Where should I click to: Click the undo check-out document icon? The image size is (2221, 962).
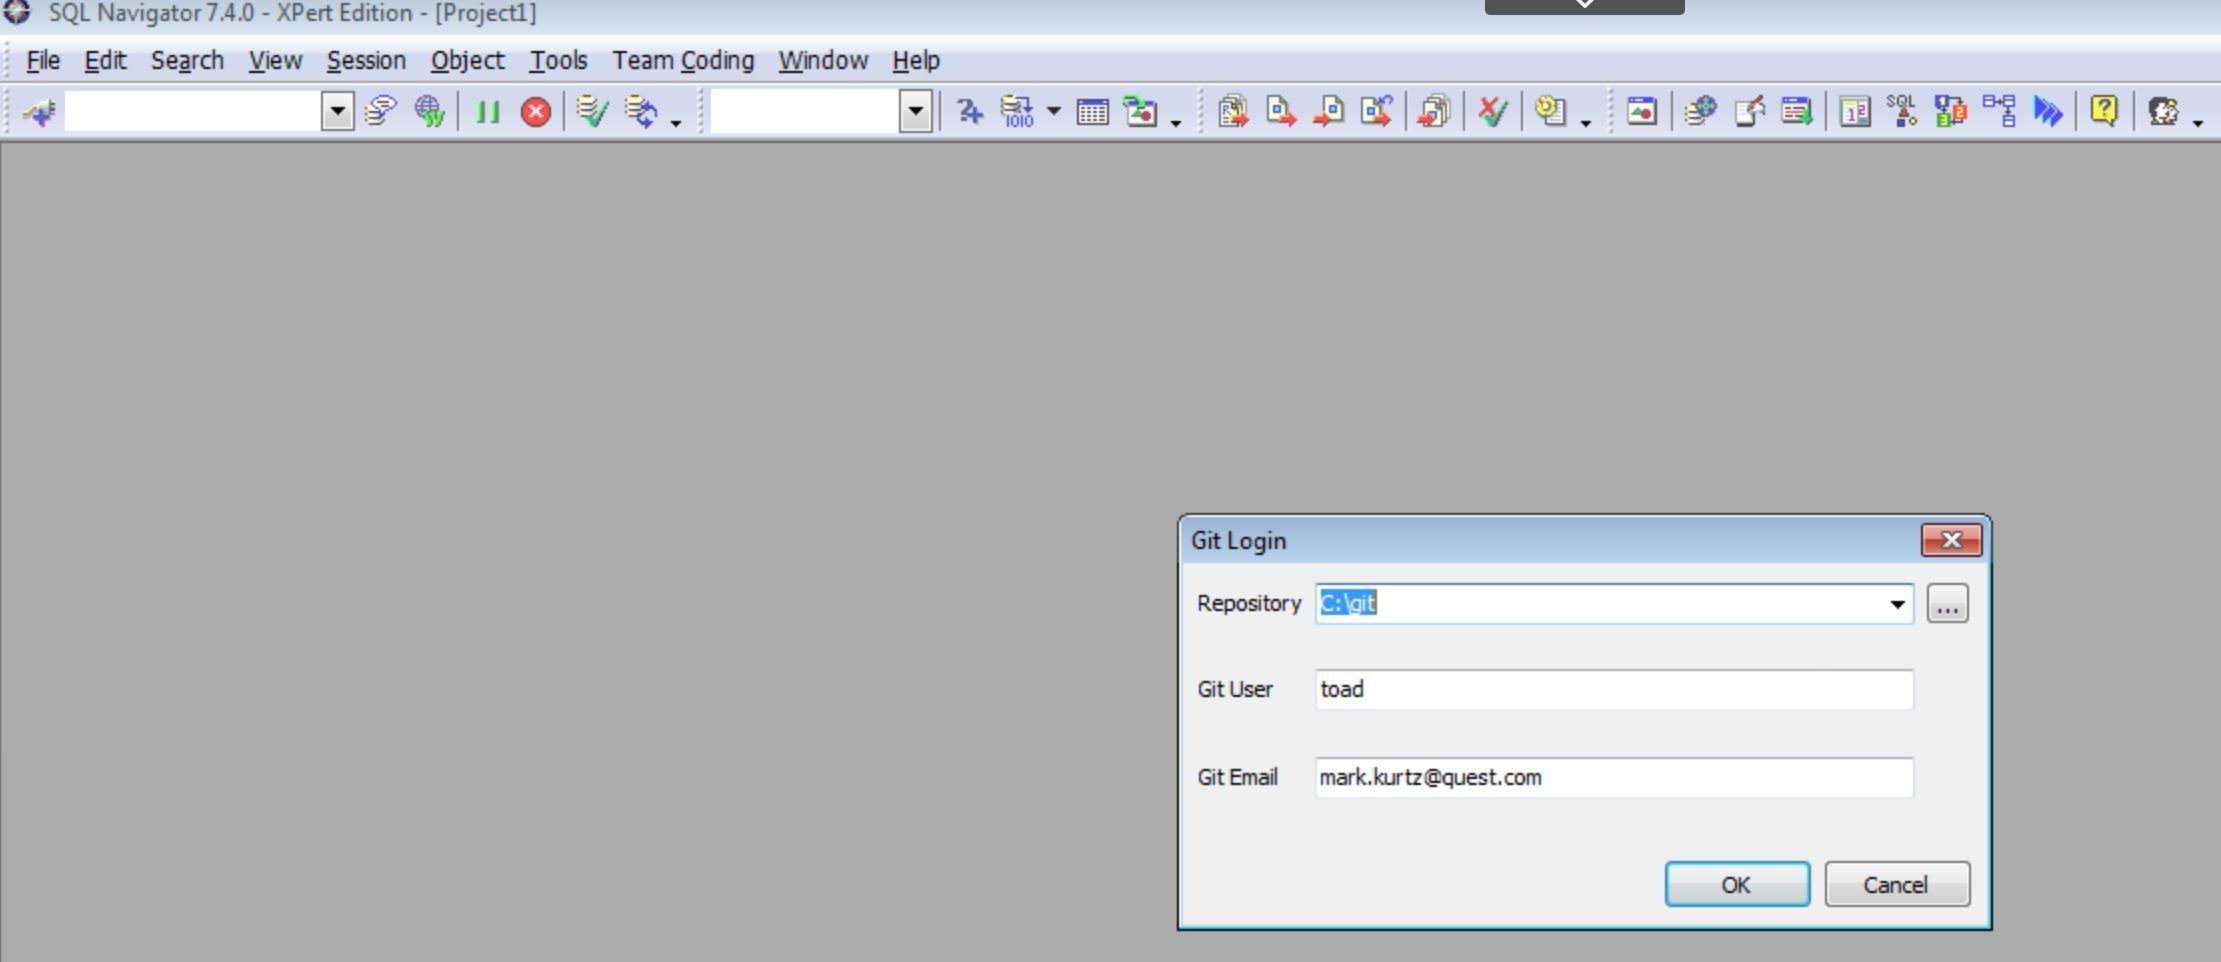tap(1377, 111)
